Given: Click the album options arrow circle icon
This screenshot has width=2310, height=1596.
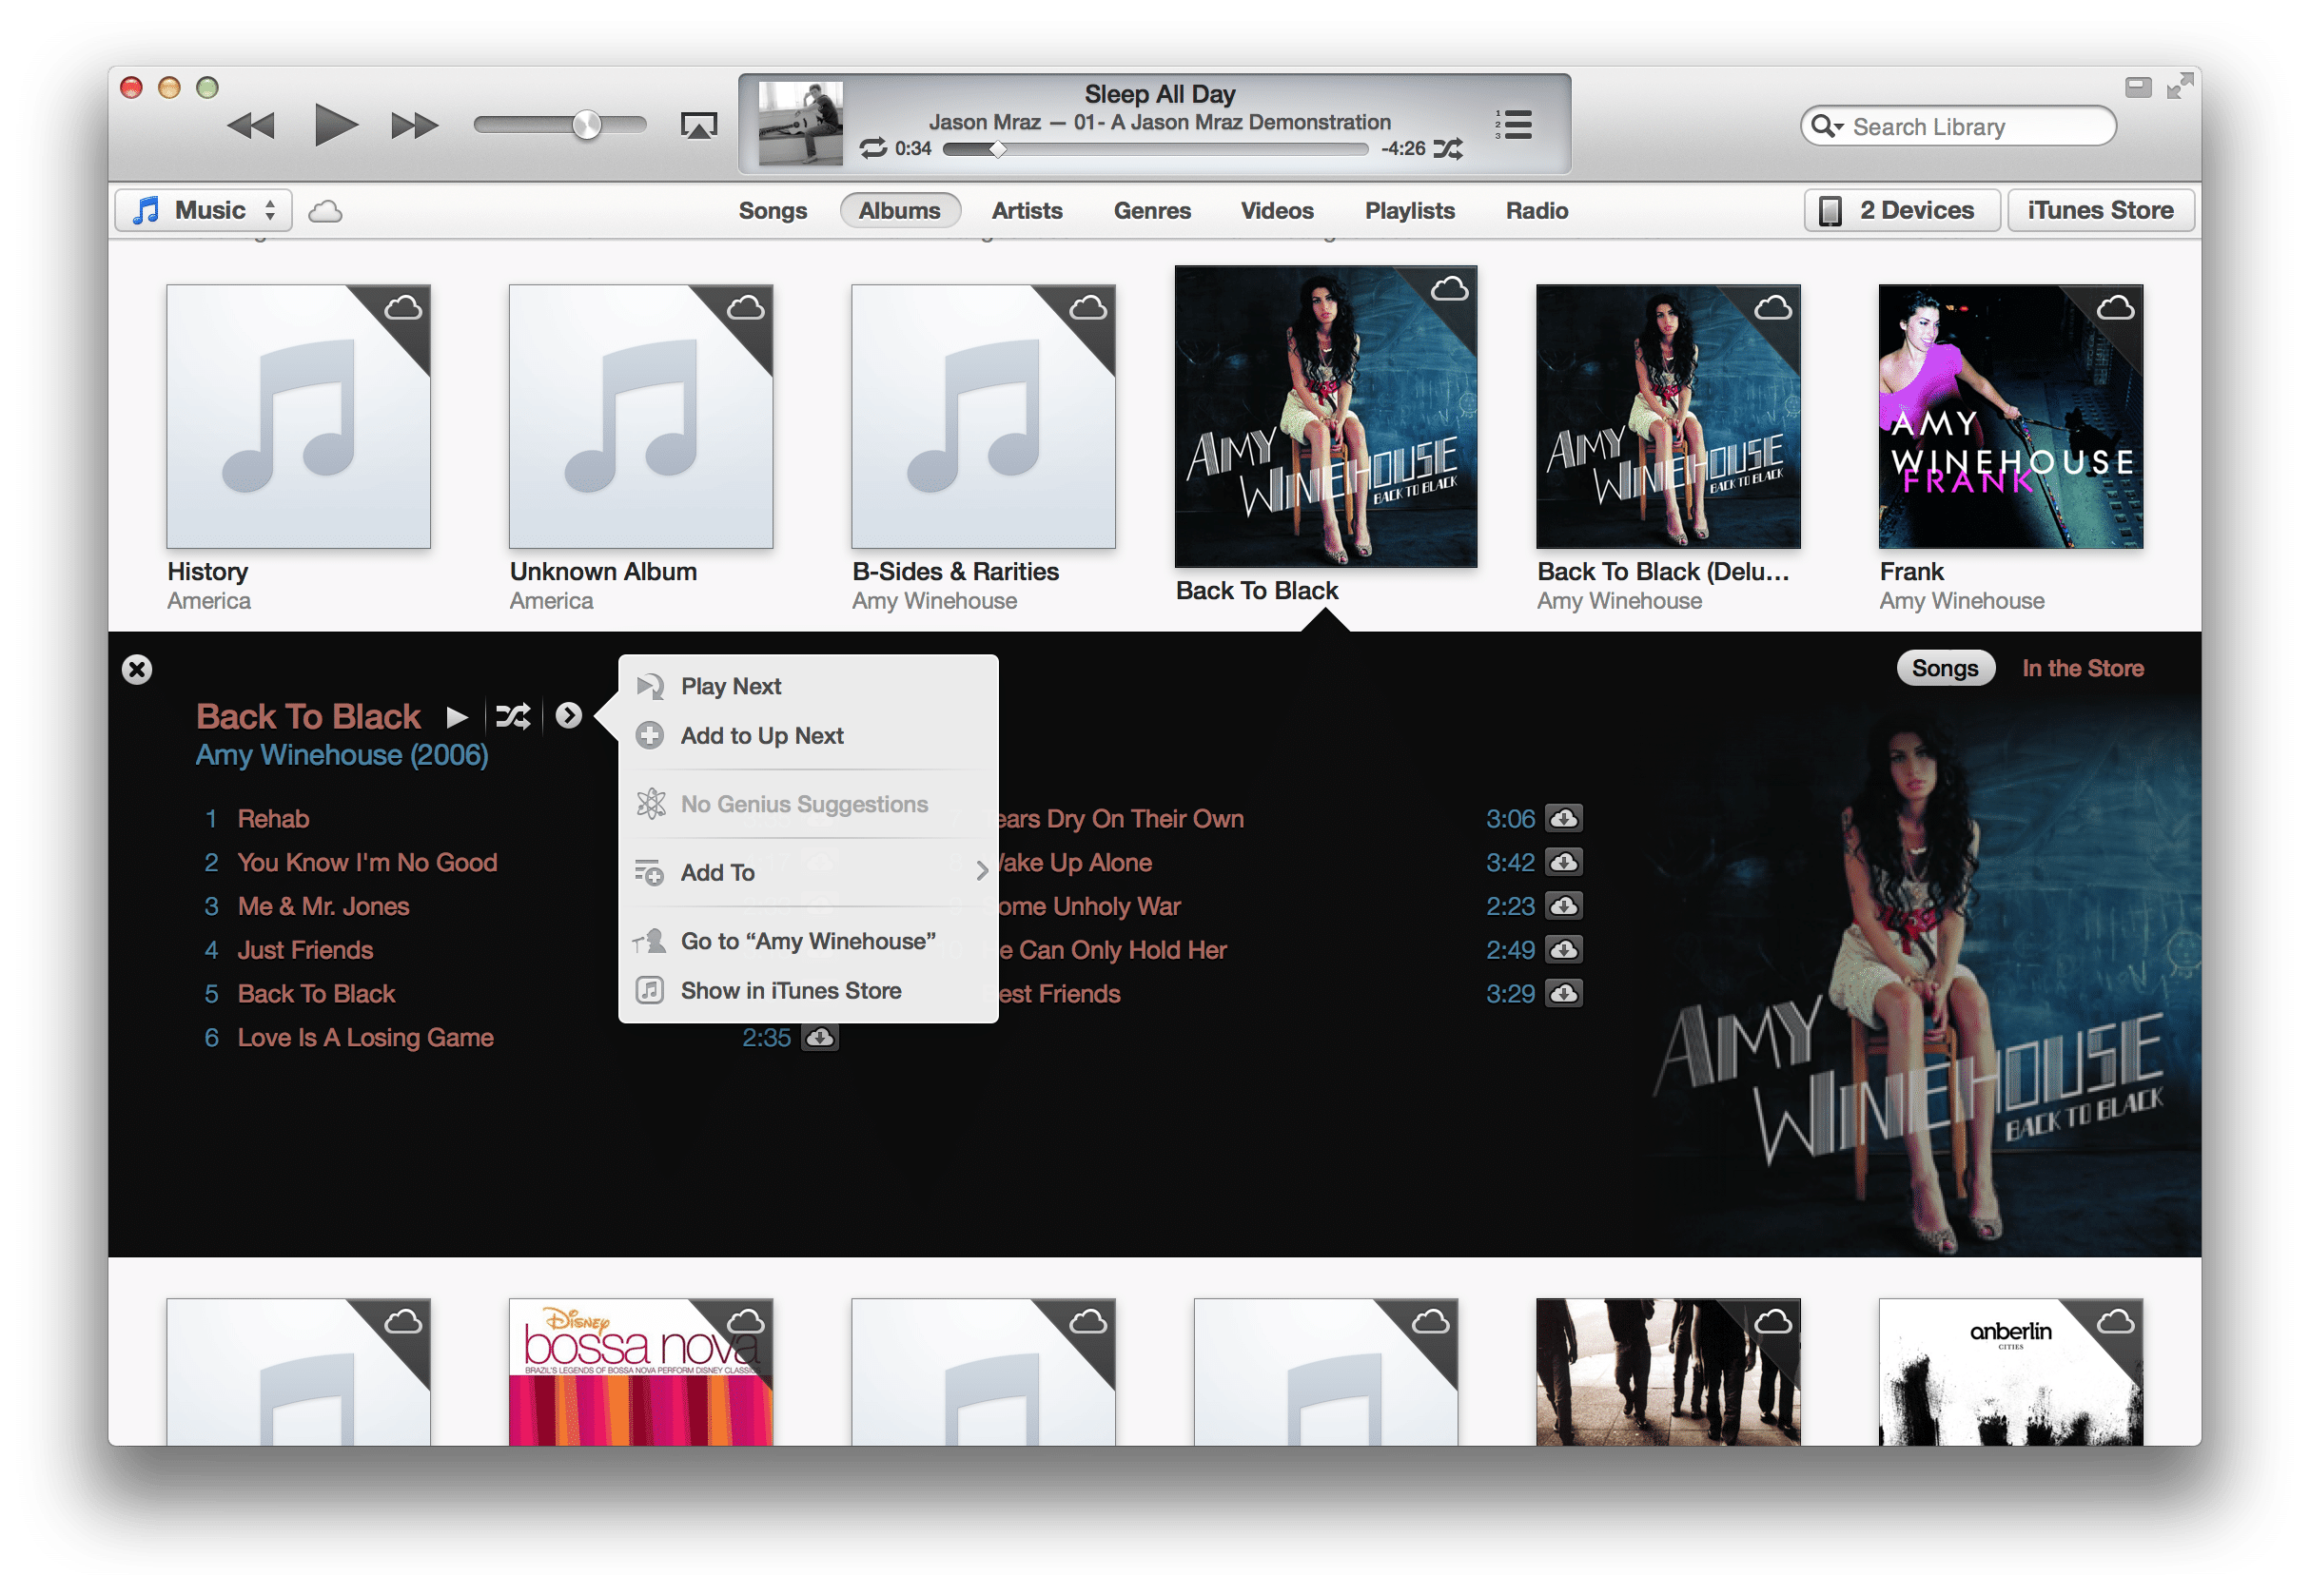Looking at the screenshot, I should (569, 716).
